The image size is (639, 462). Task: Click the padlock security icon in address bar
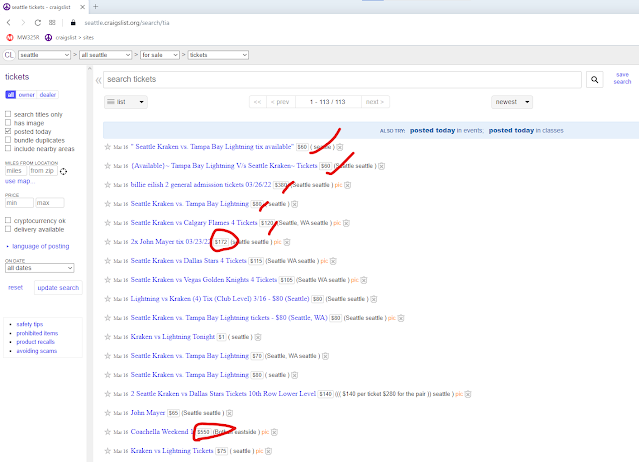[73, 22]
